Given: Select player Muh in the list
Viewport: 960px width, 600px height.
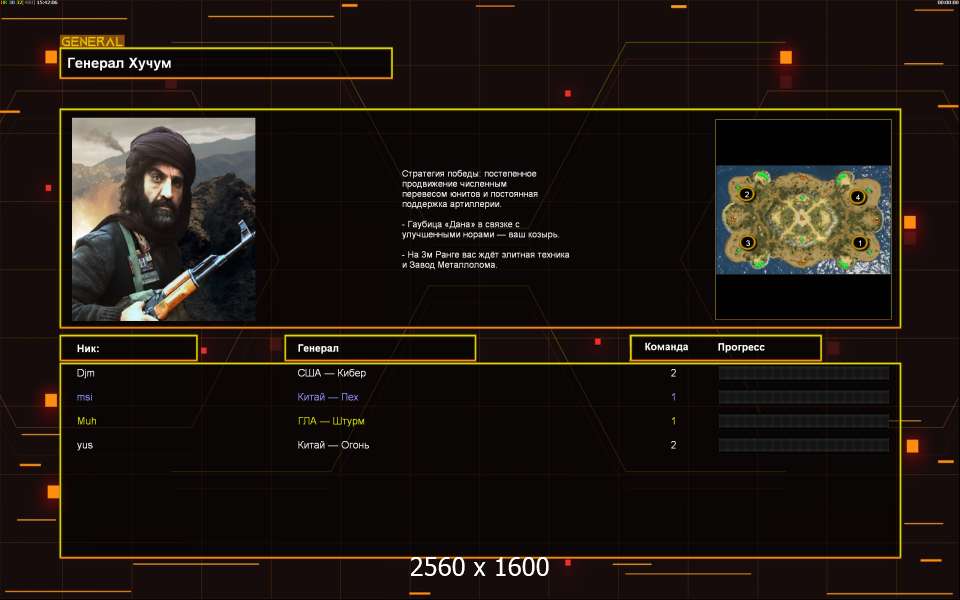Looking at the screenshot, I should 87,421.
